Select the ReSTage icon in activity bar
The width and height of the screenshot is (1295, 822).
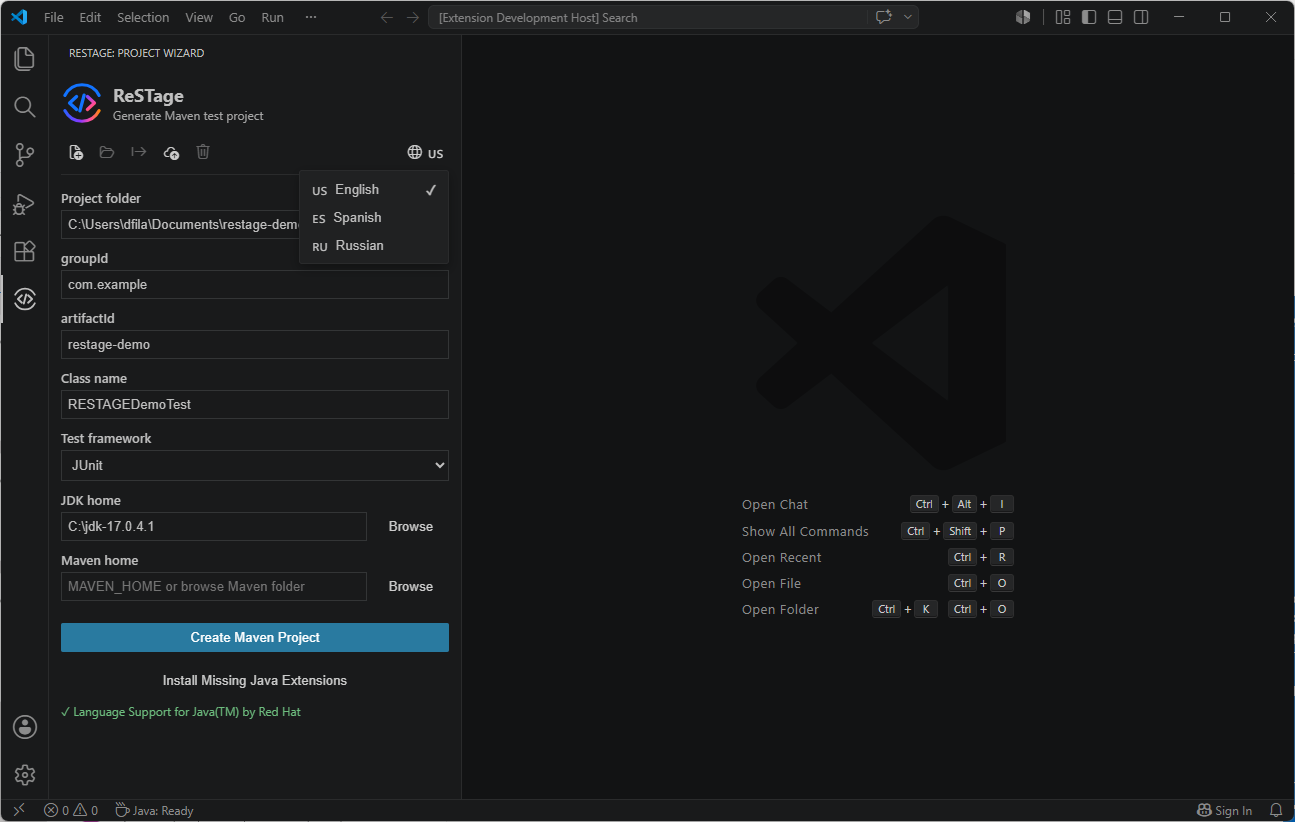pyautogui.click(x=24, y=299)
